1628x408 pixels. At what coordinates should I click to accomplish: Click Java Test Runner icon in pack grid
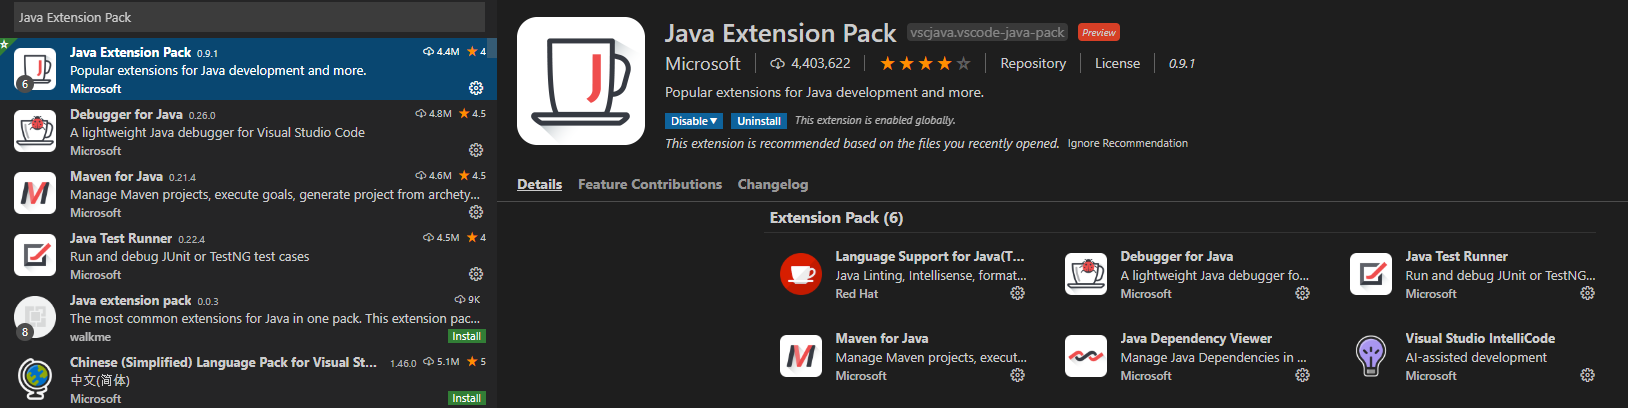point(1371,274)
